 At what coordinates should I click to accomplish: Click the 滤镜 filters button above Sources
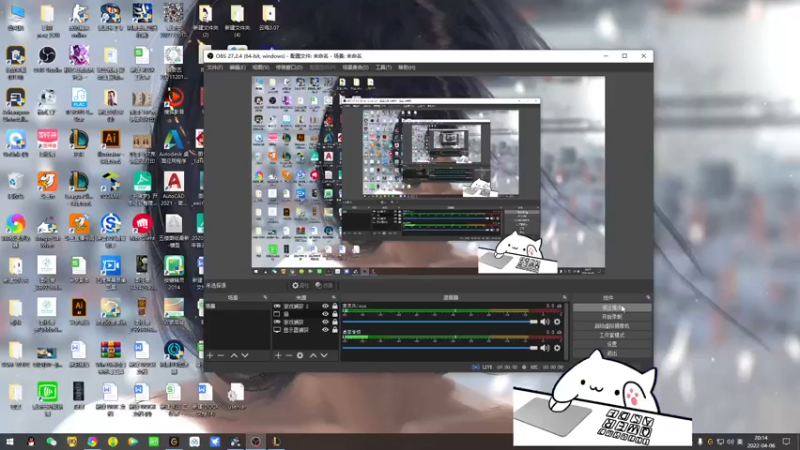pos(324,285)
